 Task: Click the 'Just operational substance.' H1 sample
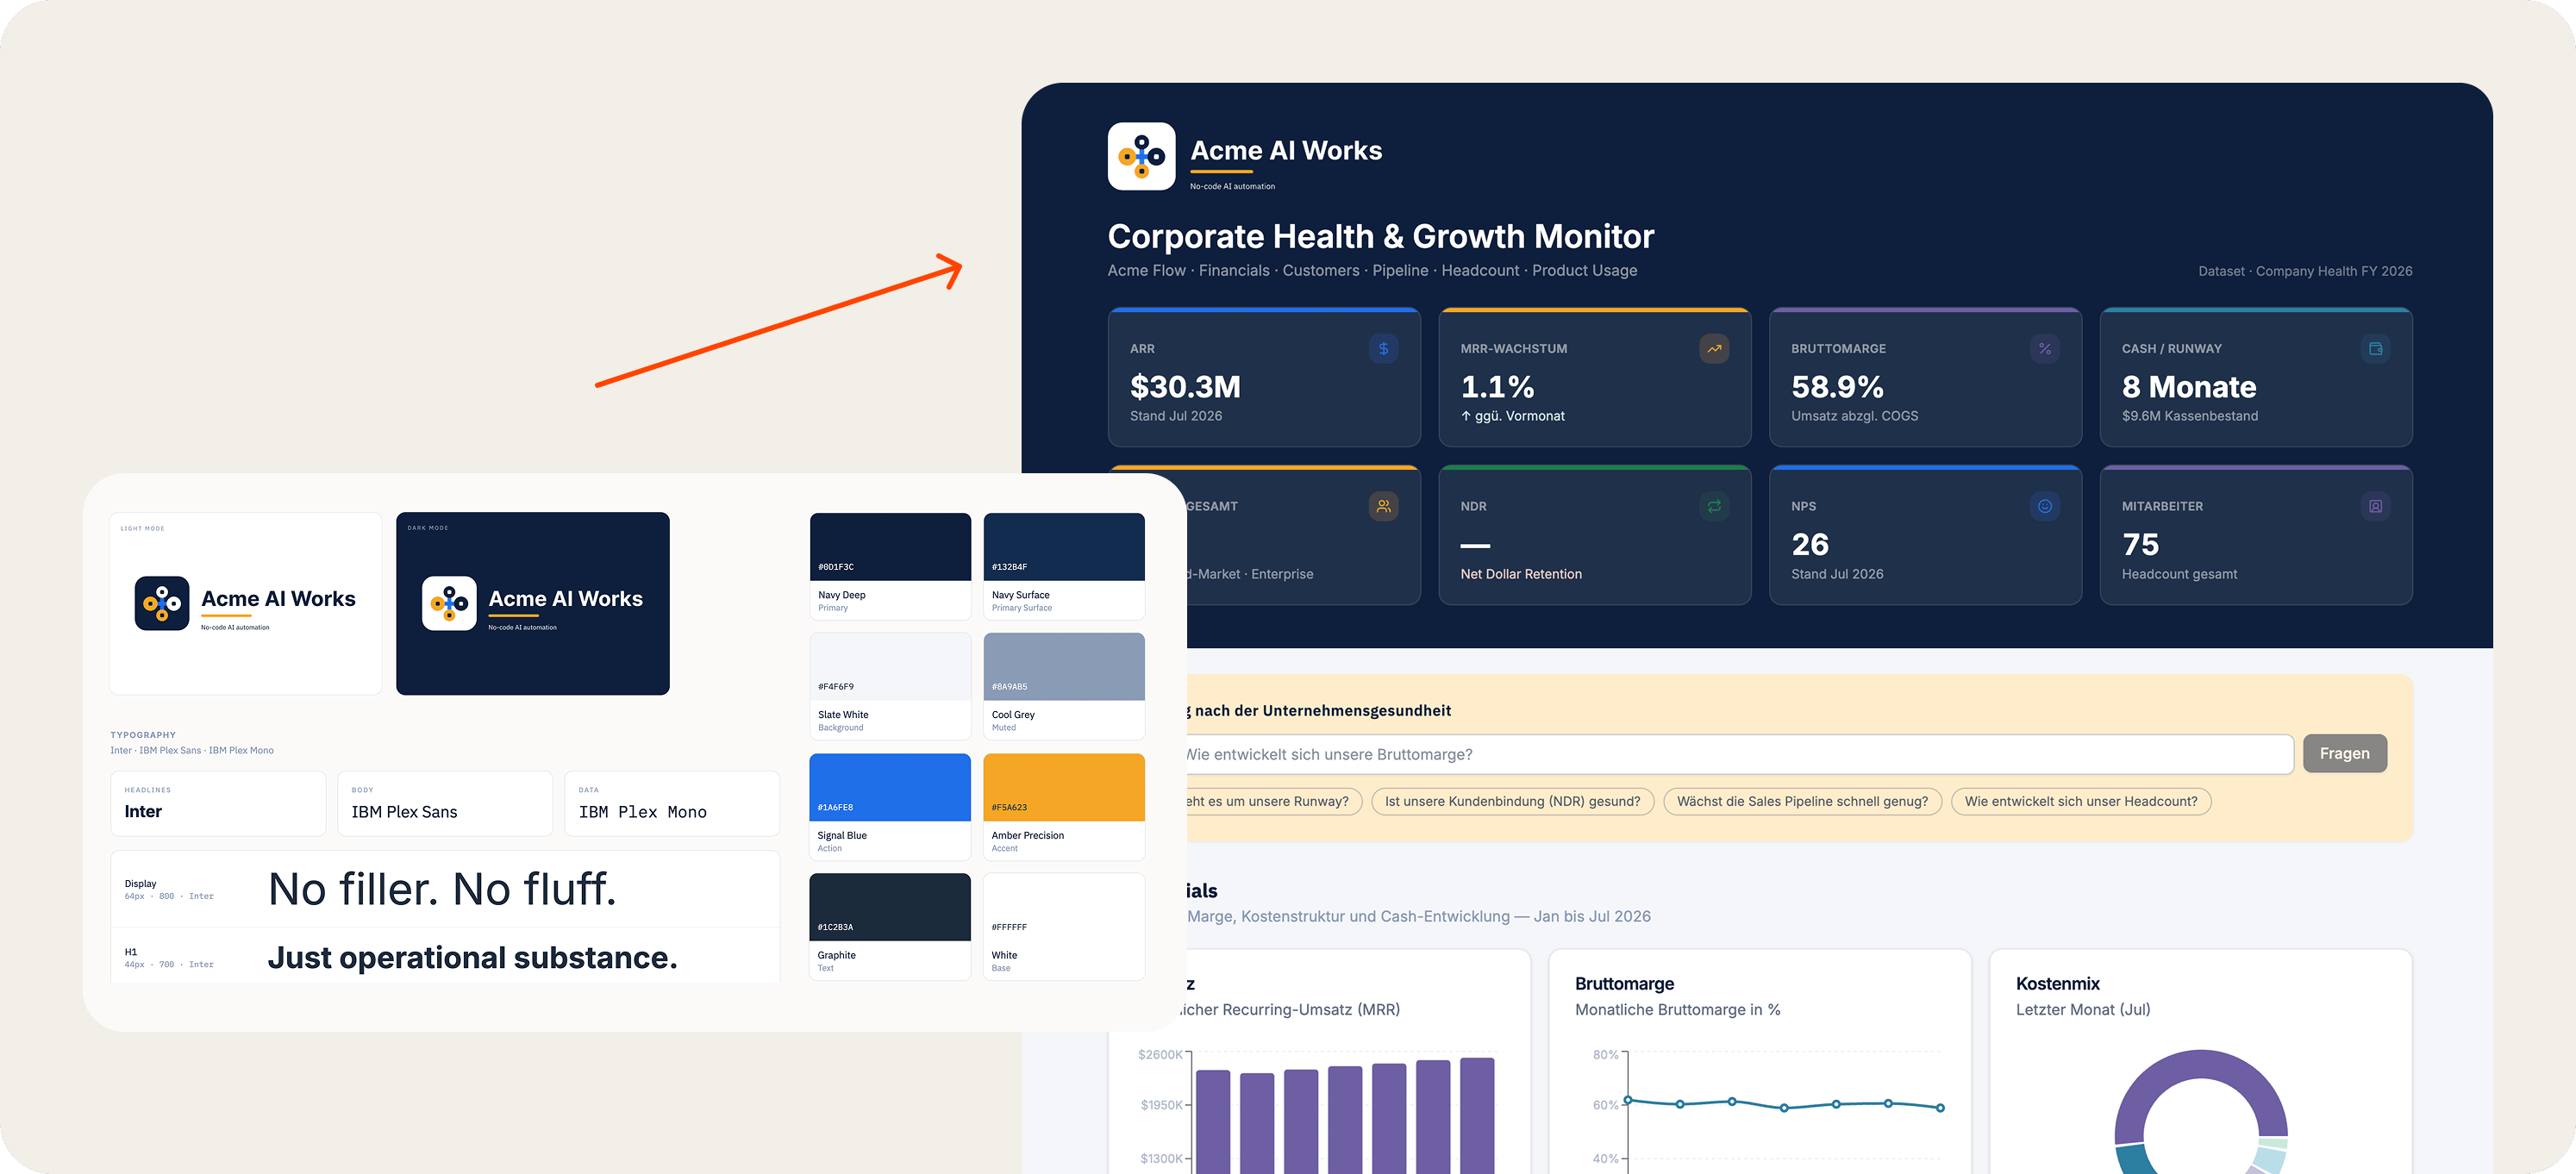tap(472, 958)
